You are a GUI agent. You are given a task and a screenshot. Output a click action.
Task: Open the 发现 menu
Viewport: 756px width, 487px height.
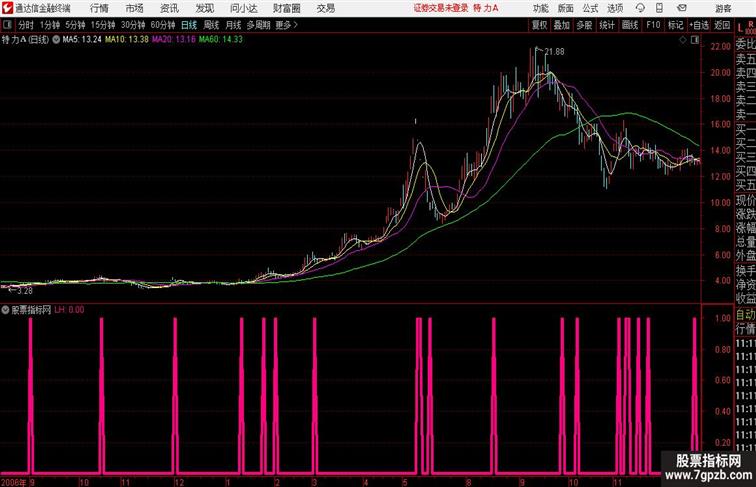[x=204, y=8]
